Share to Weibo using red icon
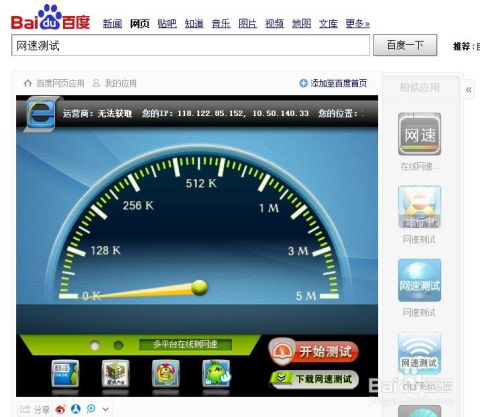The height and width of the screenshot is (417, 480). [x=61, y=409]
